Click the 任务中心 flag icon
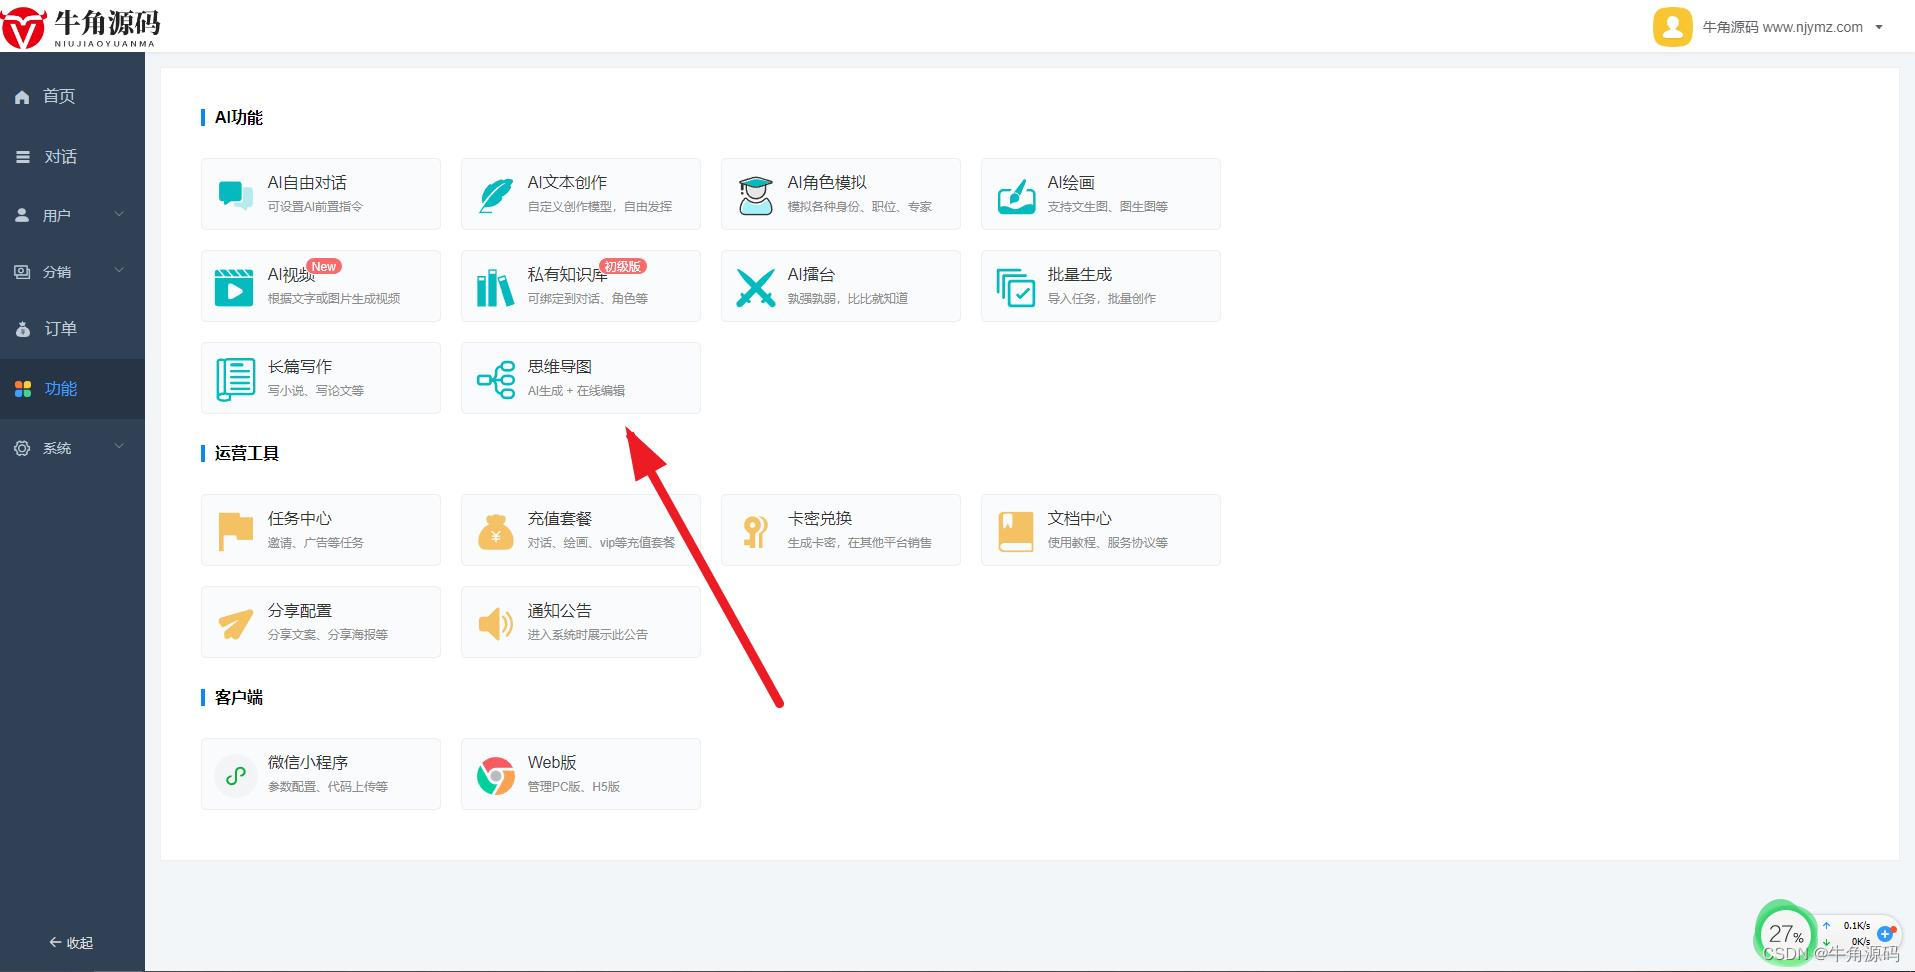Screen dimensions: 1915x972 tap(235, 531)
